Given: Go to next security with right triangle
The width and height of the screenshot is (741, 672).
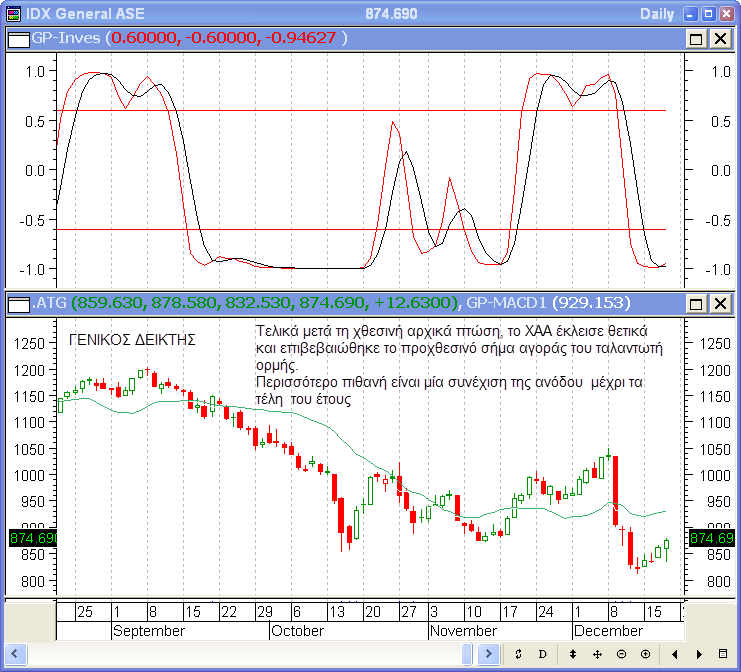Looking at the screenshot, I should 698,654.
